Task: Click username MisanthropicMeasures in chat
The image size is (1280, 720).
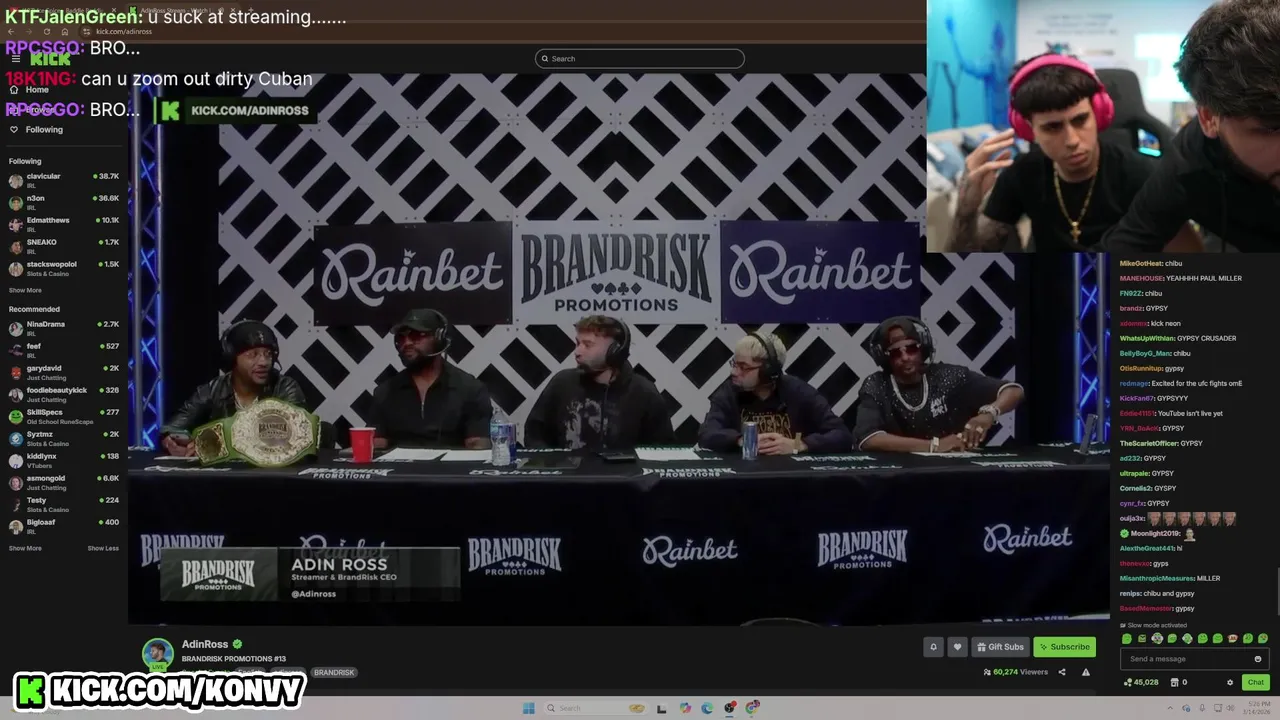Action: point(1157,578)
